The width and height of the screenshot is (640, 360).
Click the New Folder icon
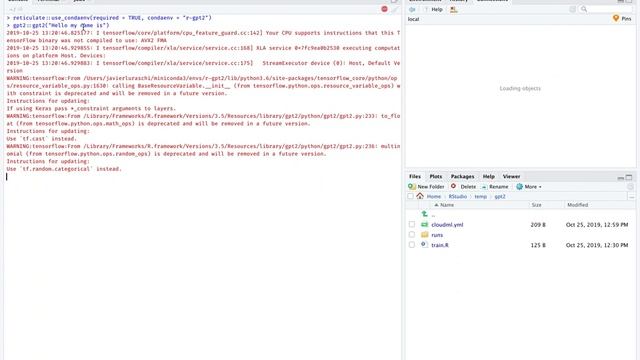(411, 187)
